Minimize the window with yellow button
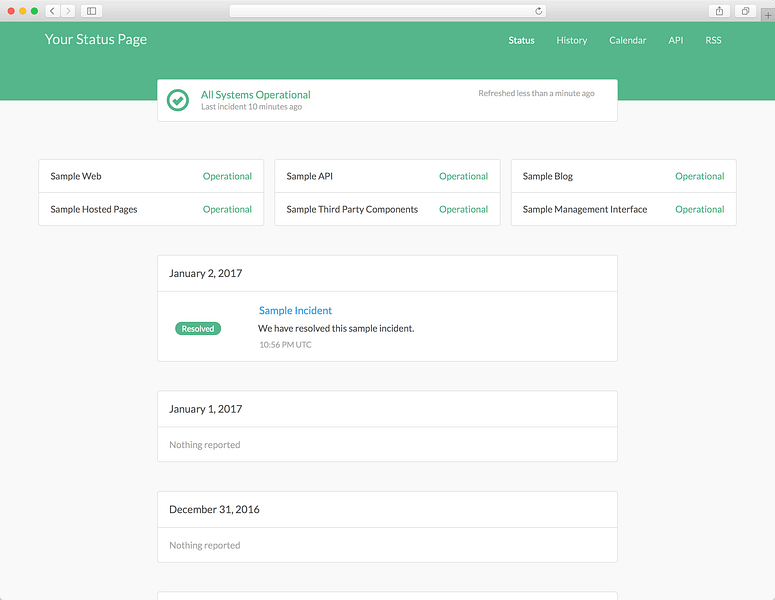The width and height of the screenshot is (775, 600). coord(23,11)
